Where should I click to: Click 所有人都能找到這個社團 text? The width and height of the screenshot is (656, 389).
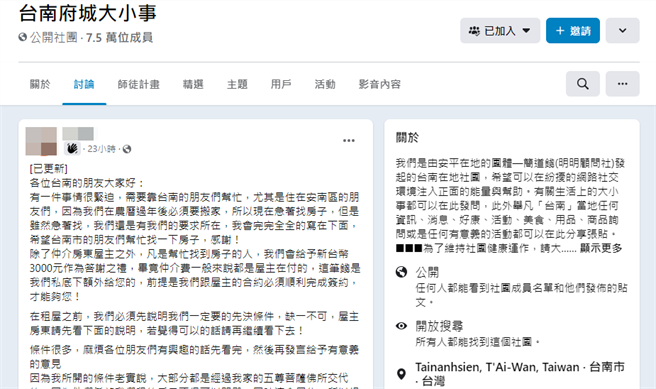click(477, 342)
